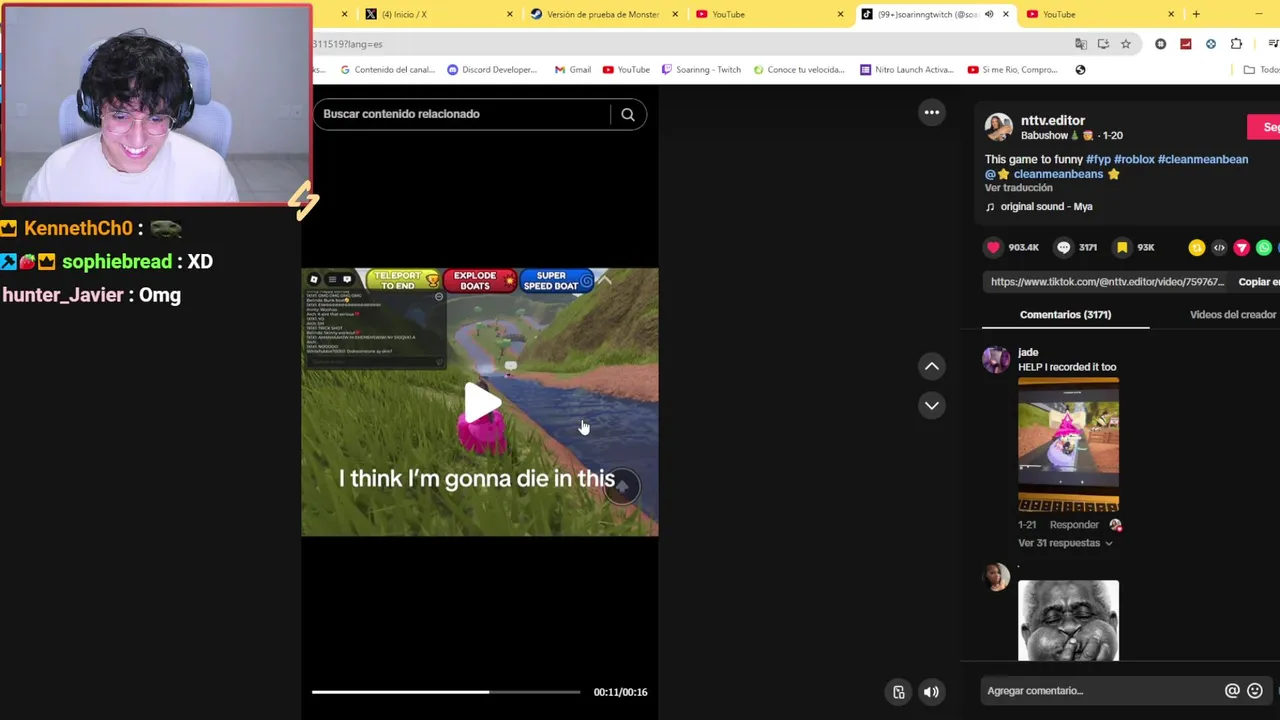Open the cleanmeanbeans mention link
1280x720 pixels.
click(1052, 174)
